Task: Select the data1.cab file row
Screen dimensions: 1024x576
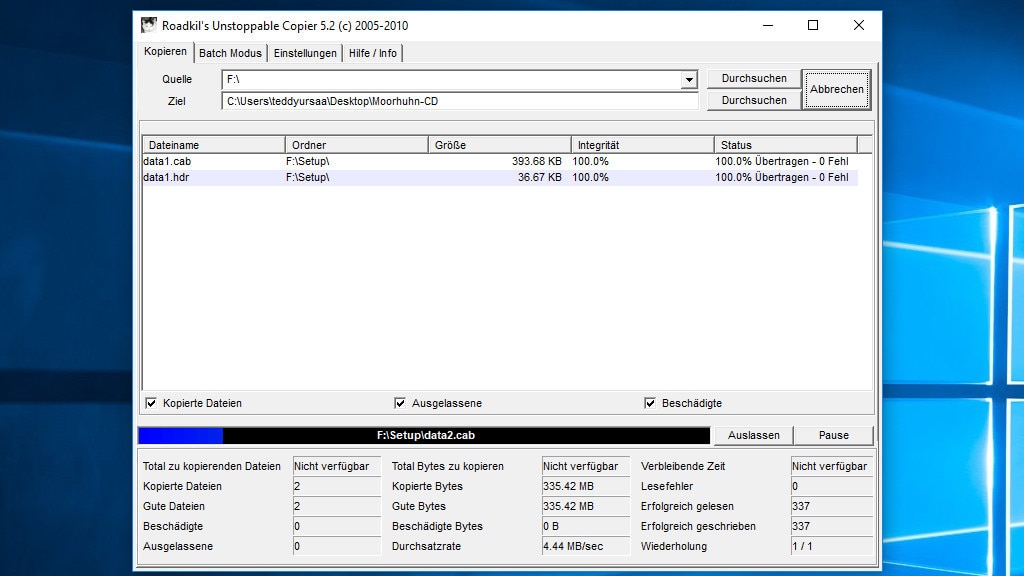Action: 500,161
